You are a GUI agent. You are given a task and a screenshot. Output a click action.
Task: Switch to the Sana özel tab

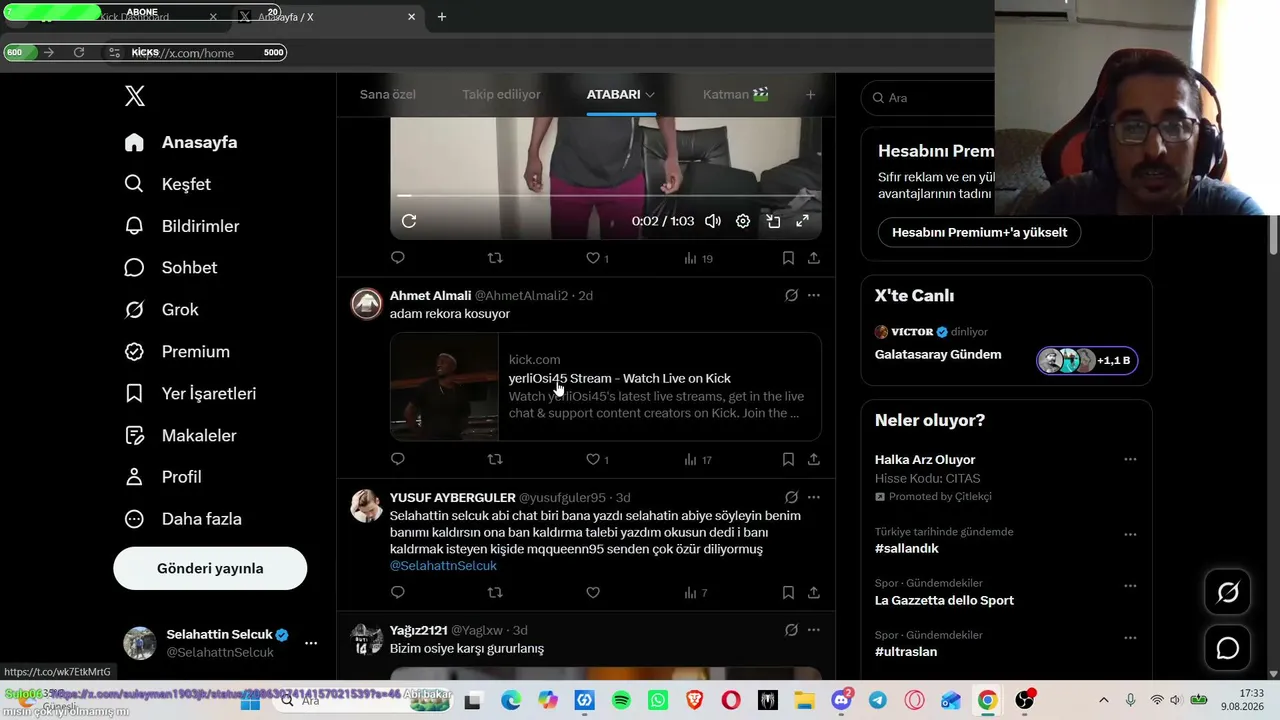point(388,94)
